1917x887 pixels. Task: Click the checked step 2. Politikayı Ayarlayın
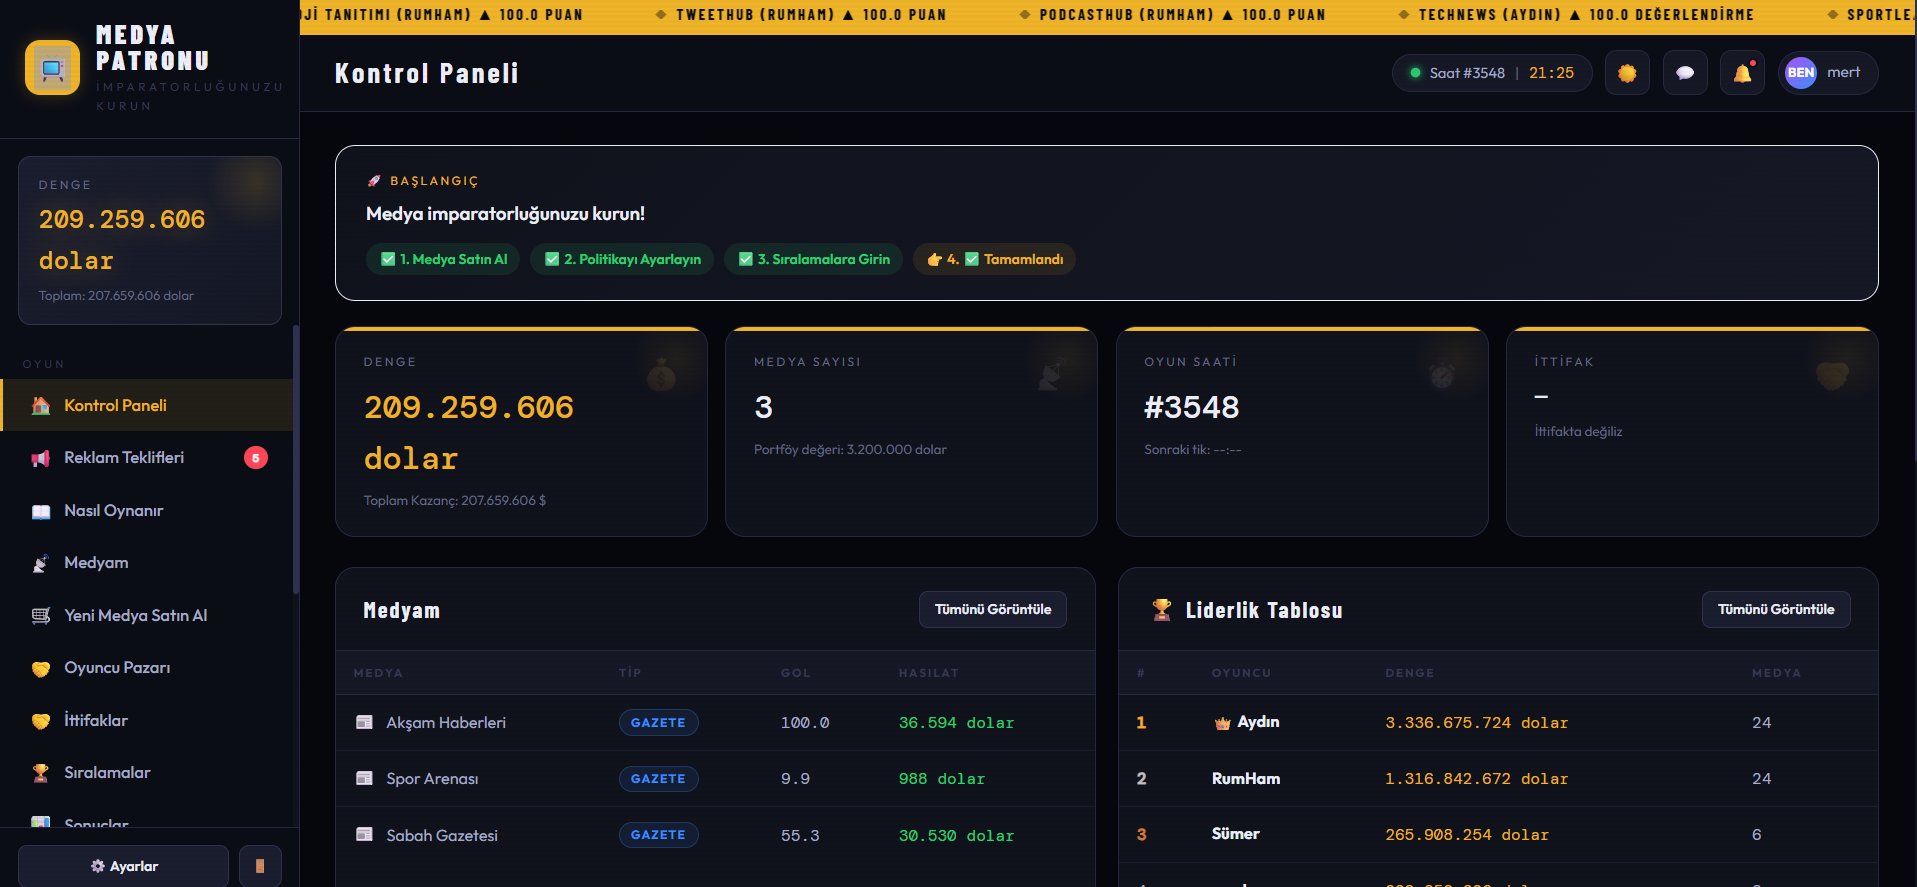coord(622,259)
